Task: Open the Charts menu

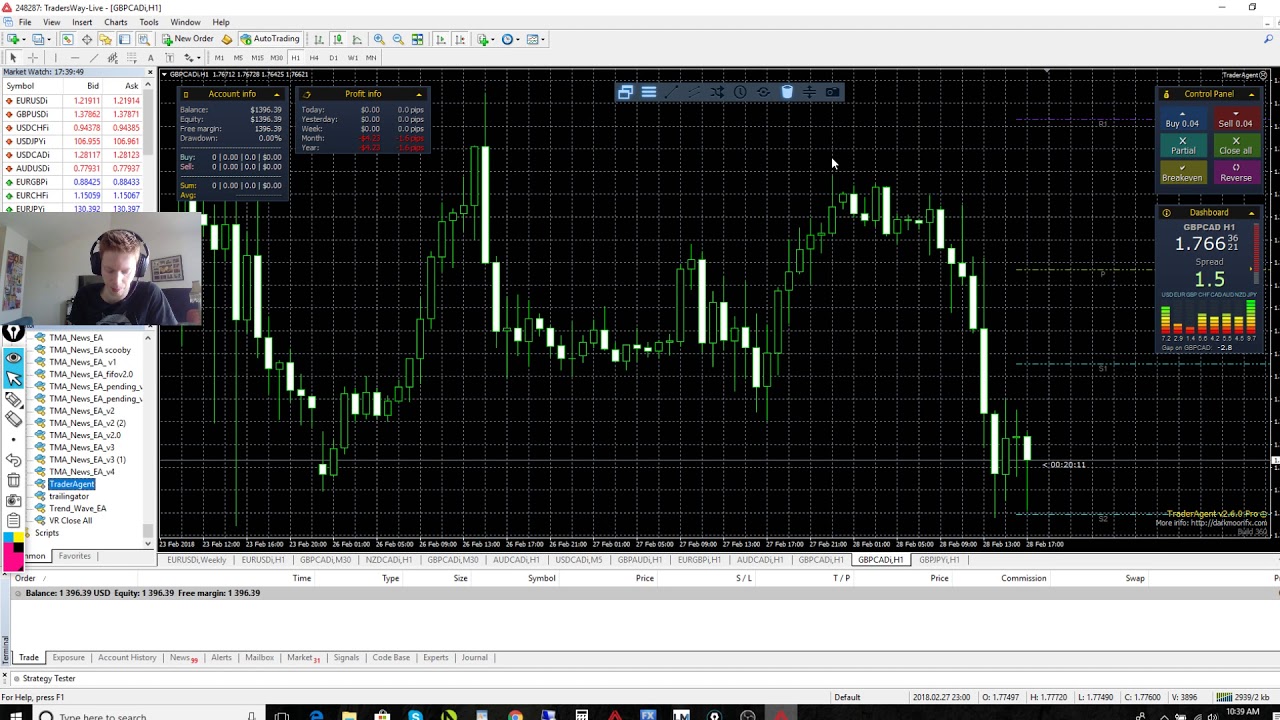Action: (115, 22)
